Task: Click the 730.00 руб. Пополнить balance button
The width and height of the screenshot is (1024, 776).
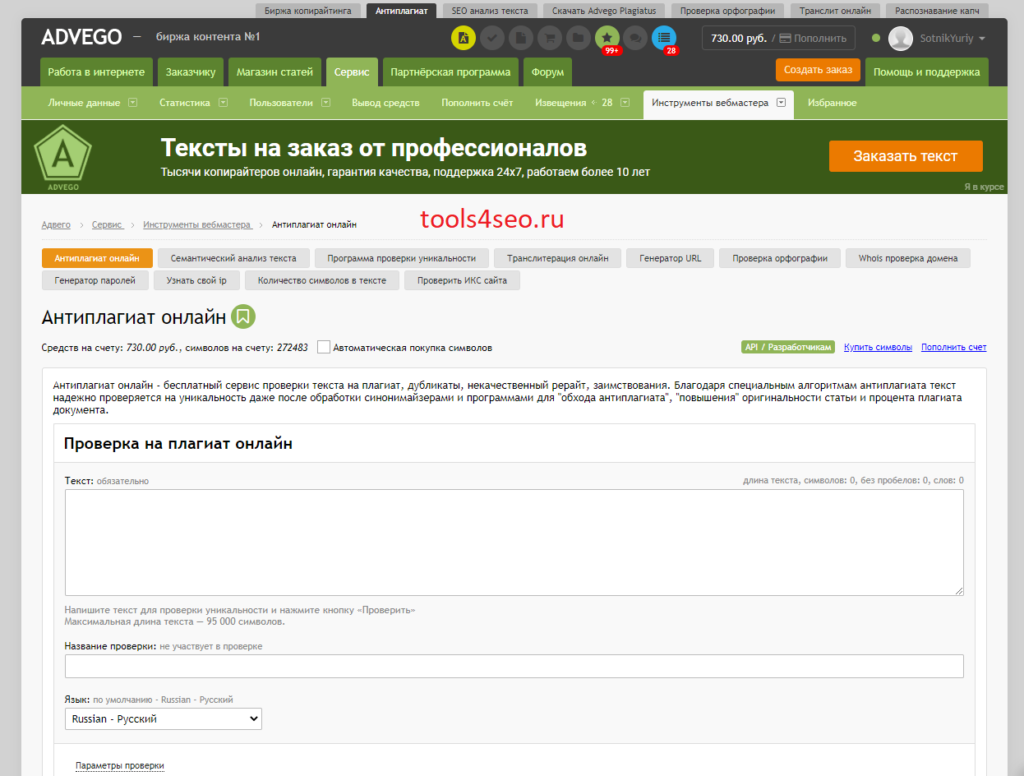Action: tap(778, 38)
